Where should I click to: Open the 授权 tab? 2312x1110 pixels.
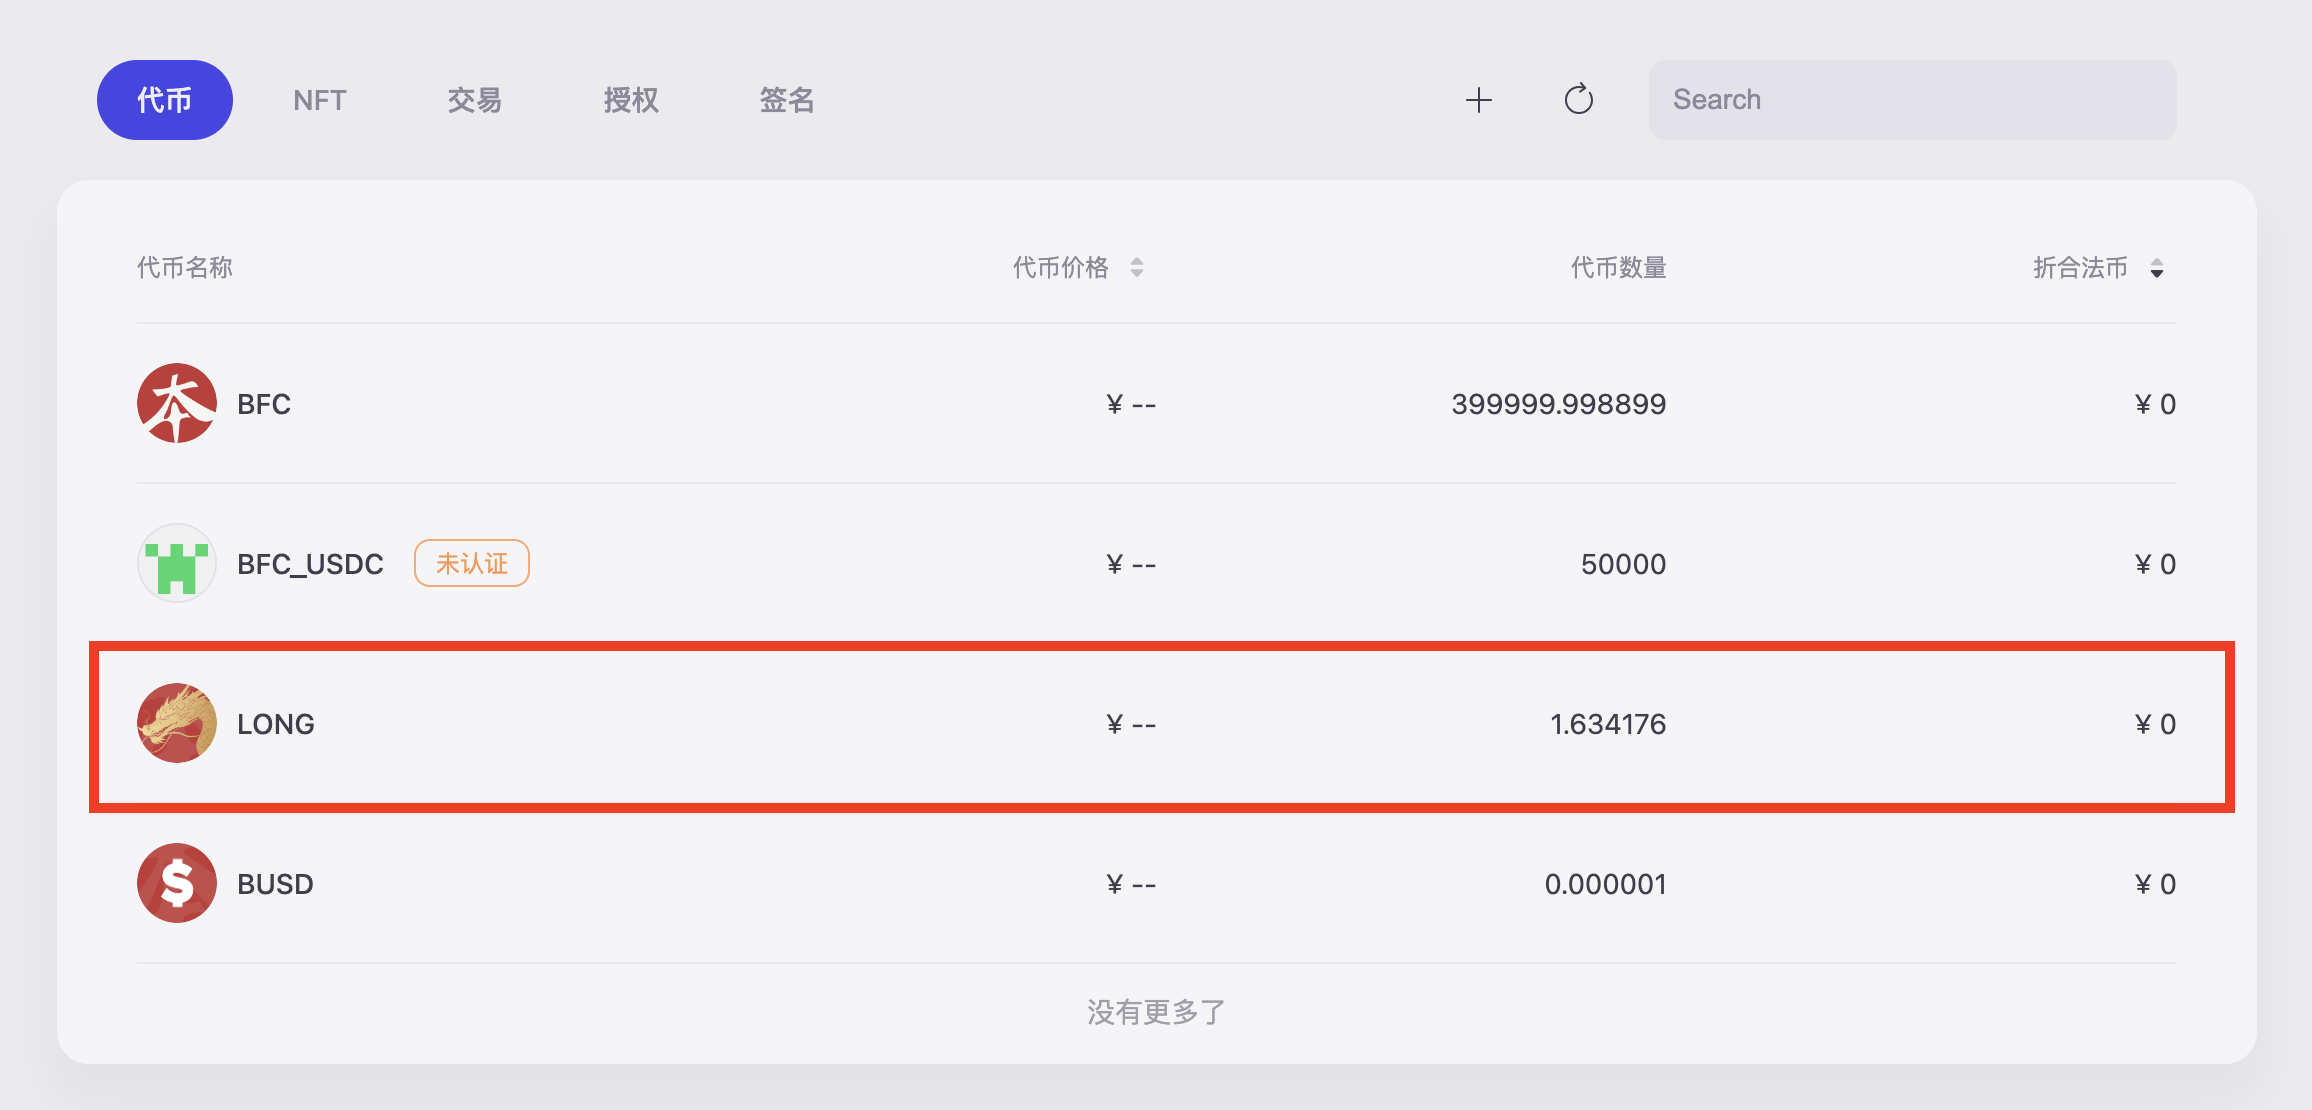click(x=631, y=100)
